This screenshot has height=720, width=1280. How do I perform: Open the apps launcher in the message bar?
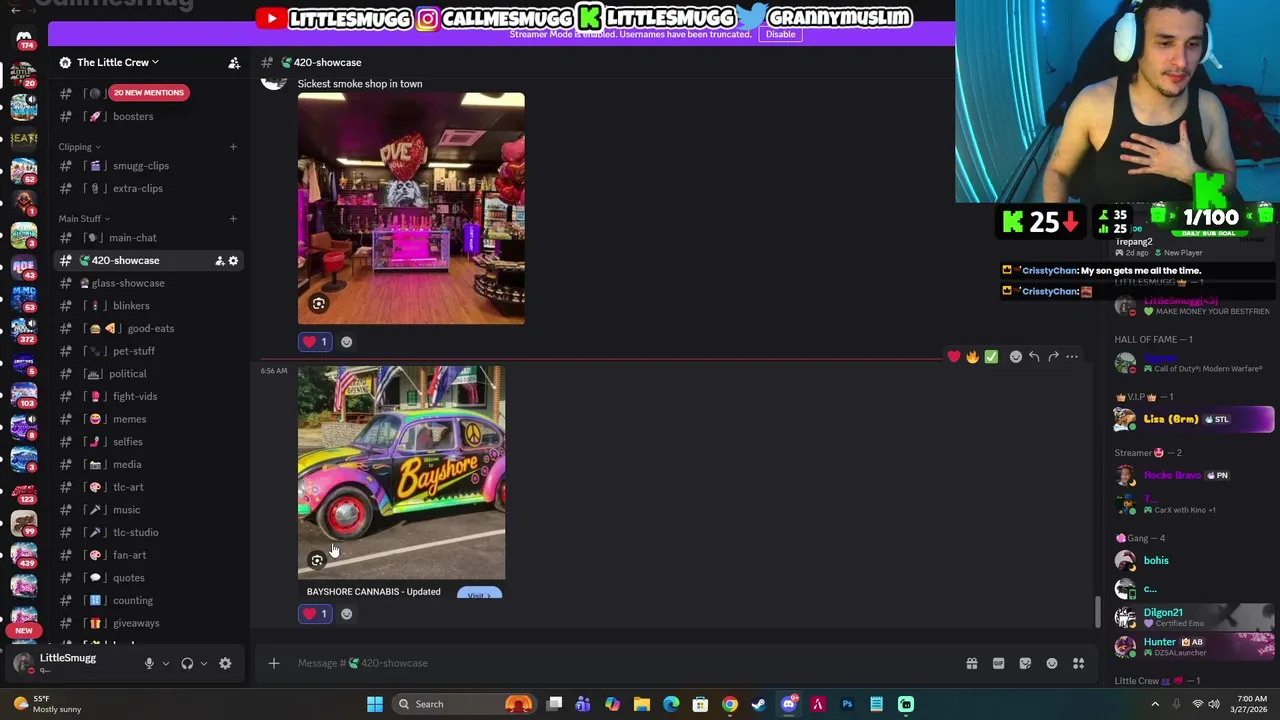pyautogui.click(x=1079, y=663)
